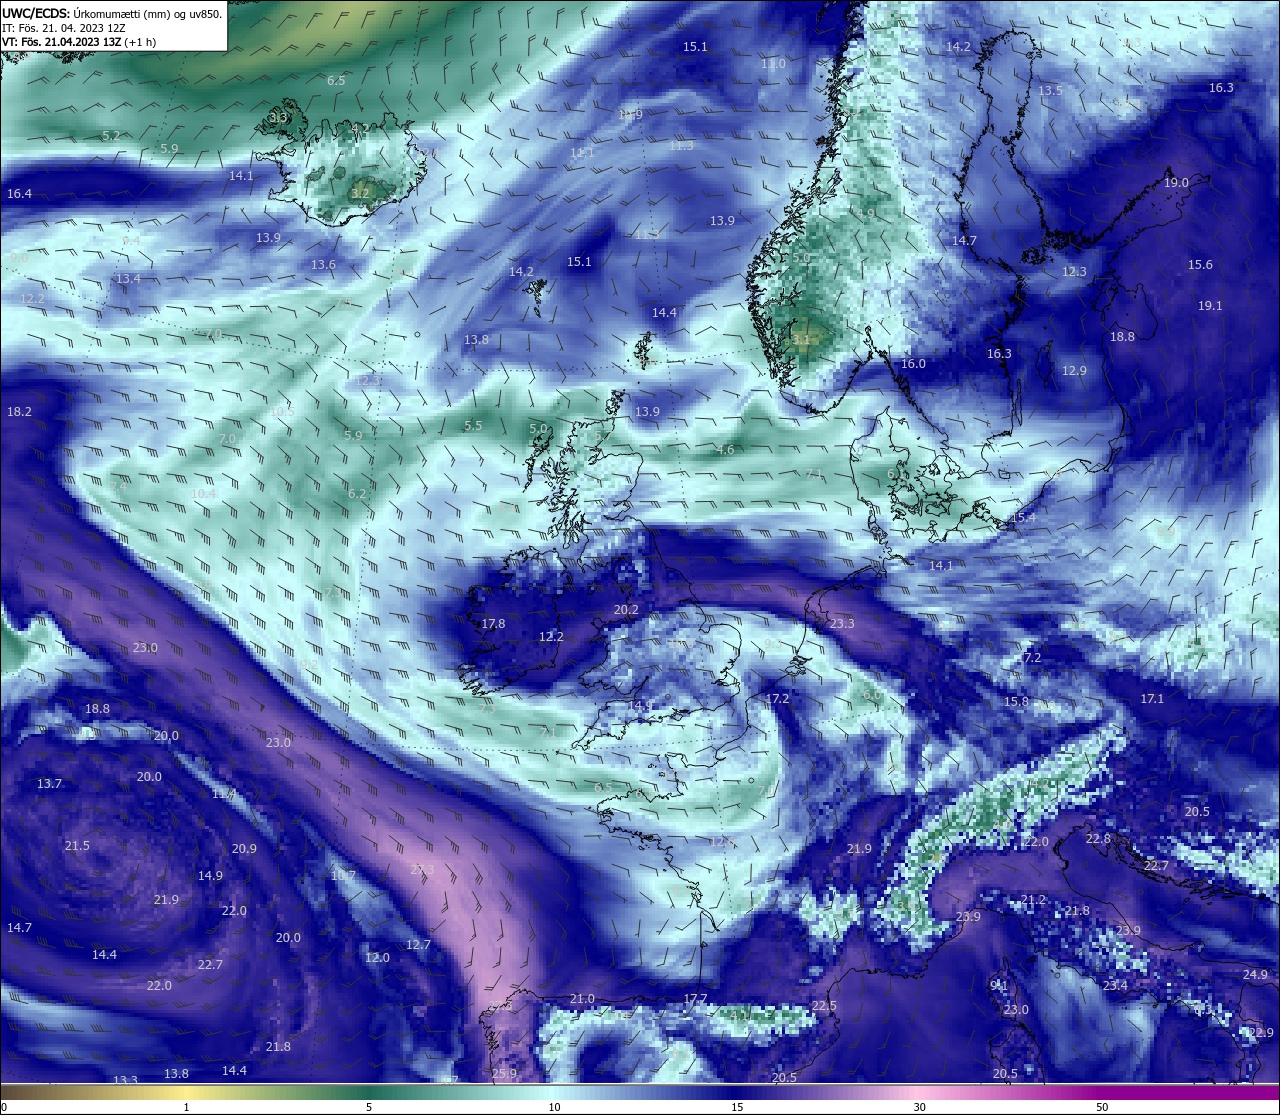
Task: Click the map value 23.4
Action: (1115, 985)
